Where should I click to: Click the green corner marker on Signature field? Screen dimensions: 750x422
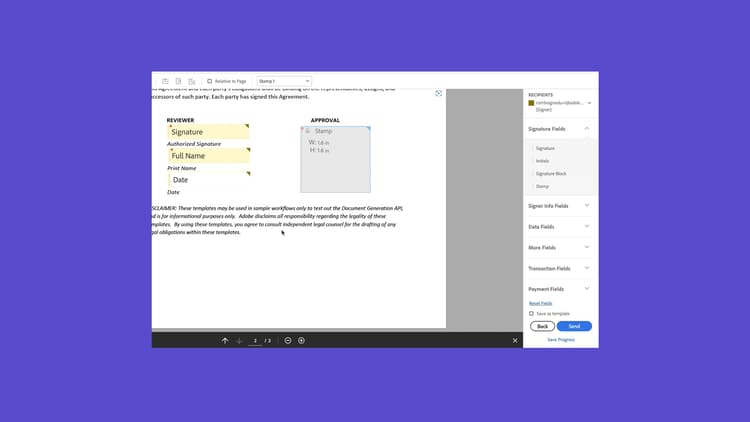coord(247,126)
